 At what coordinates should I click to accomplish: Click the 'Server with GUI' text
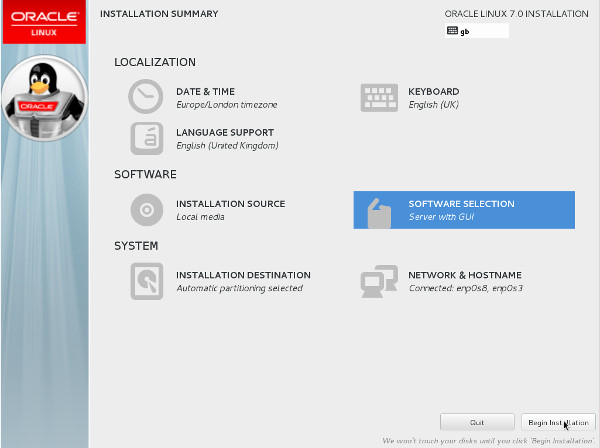(x=441, y=217)
